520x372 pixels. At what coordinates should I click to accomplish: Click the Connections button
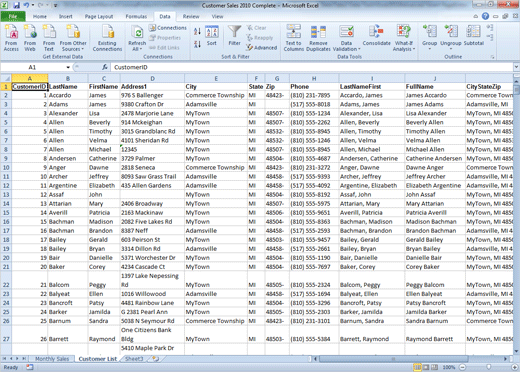tap(168, 28)
